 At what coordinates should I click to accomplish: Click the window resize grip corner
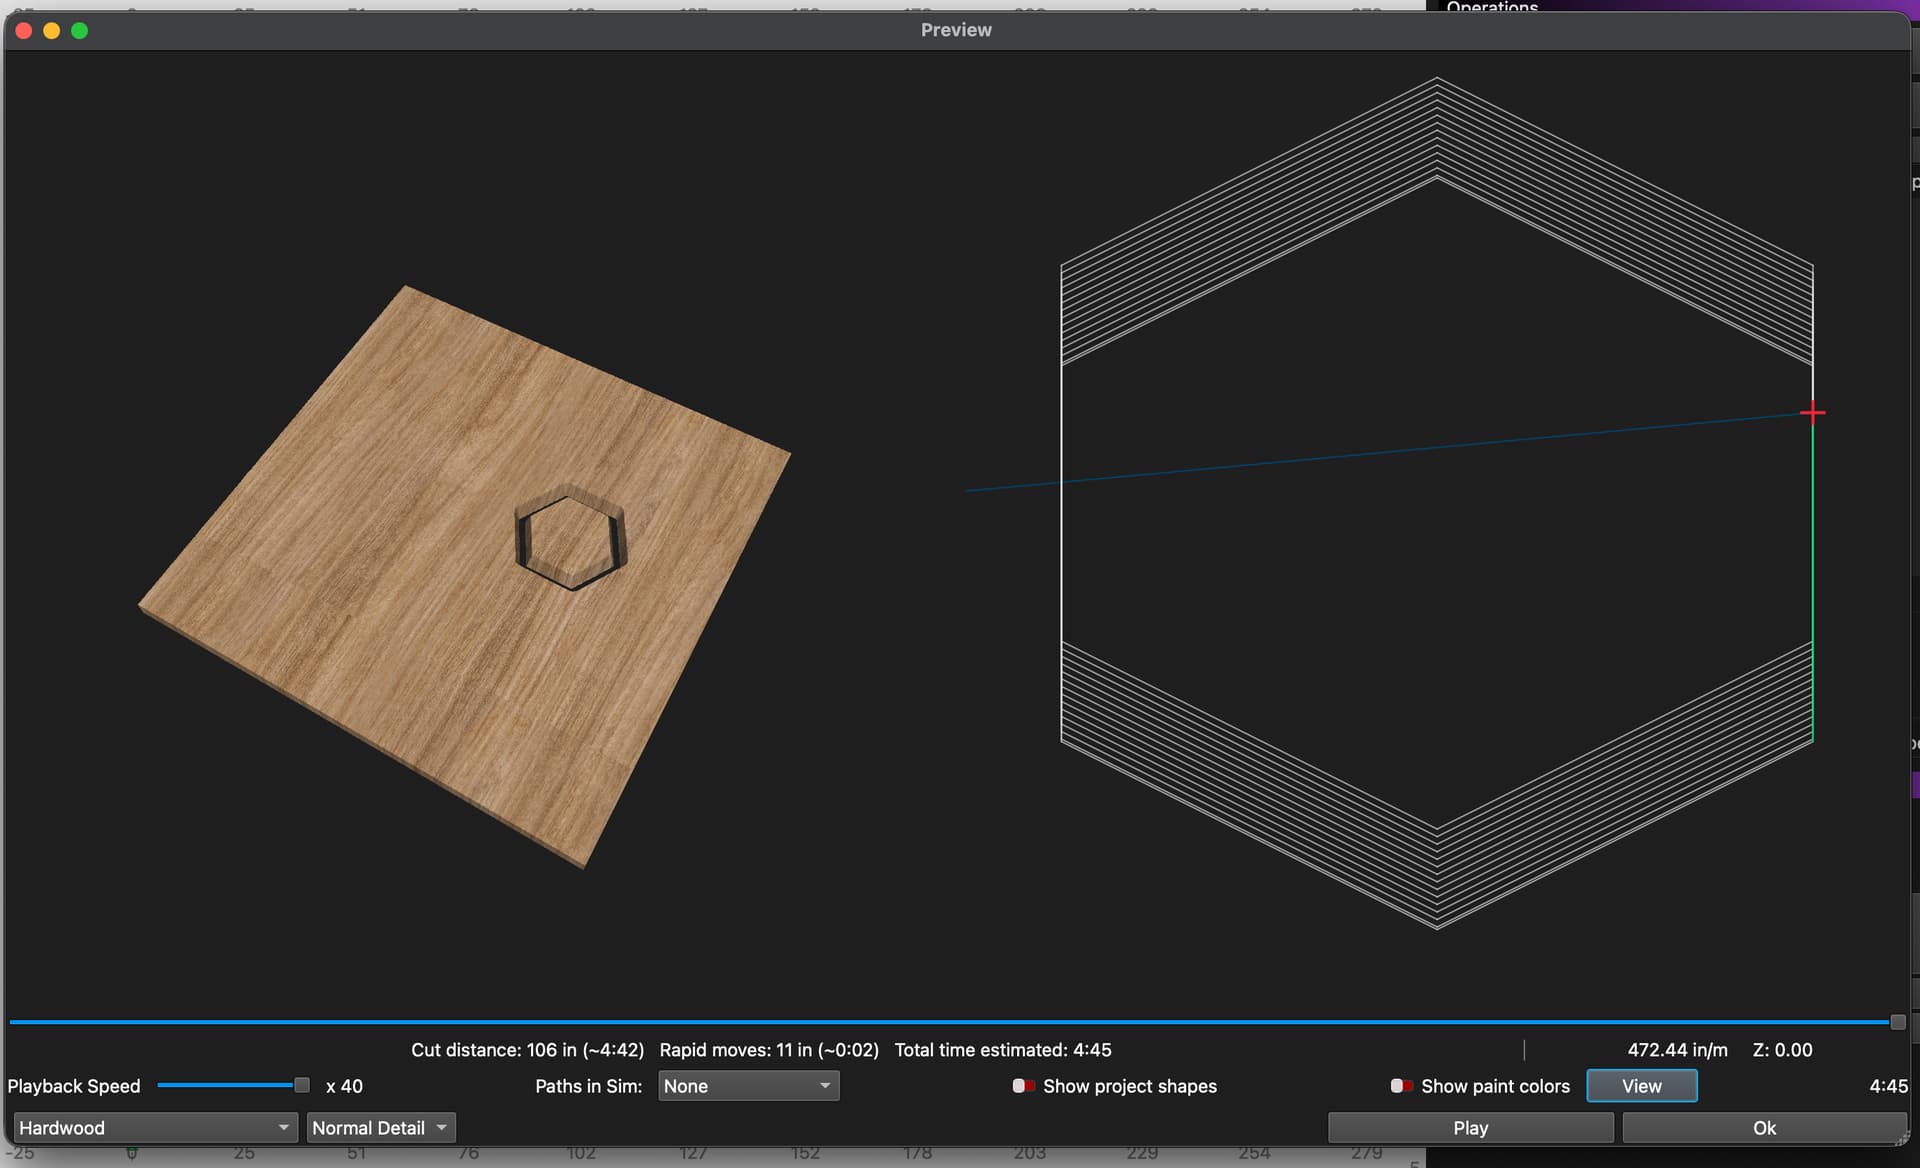point(1903,1137)
